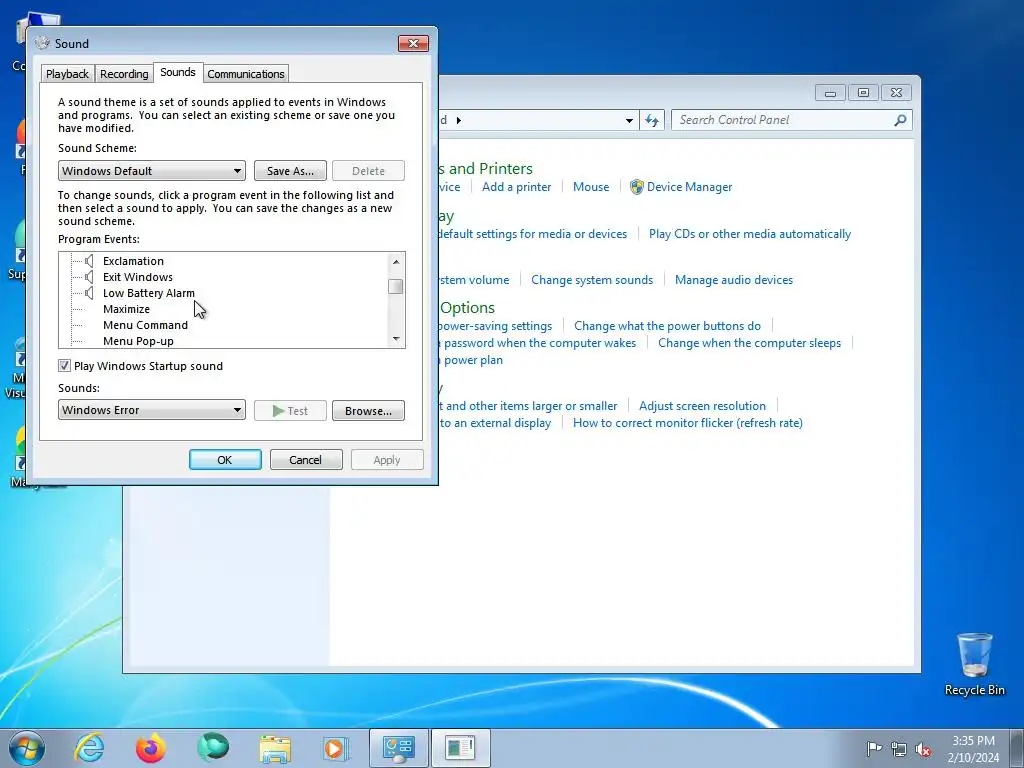Click OK in the Sound dialog
This screenshot has width=1024, height=768.
pos(225,460)
